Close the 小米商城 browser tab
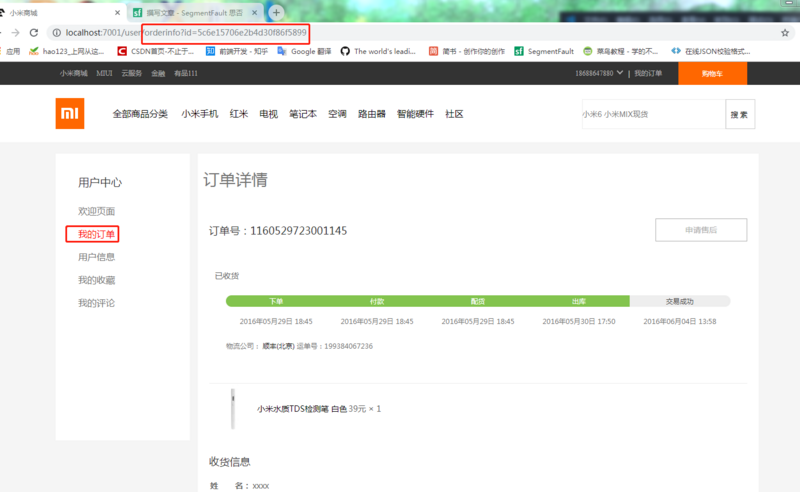The height and width of the screenshot is (492, 800). 117,12
